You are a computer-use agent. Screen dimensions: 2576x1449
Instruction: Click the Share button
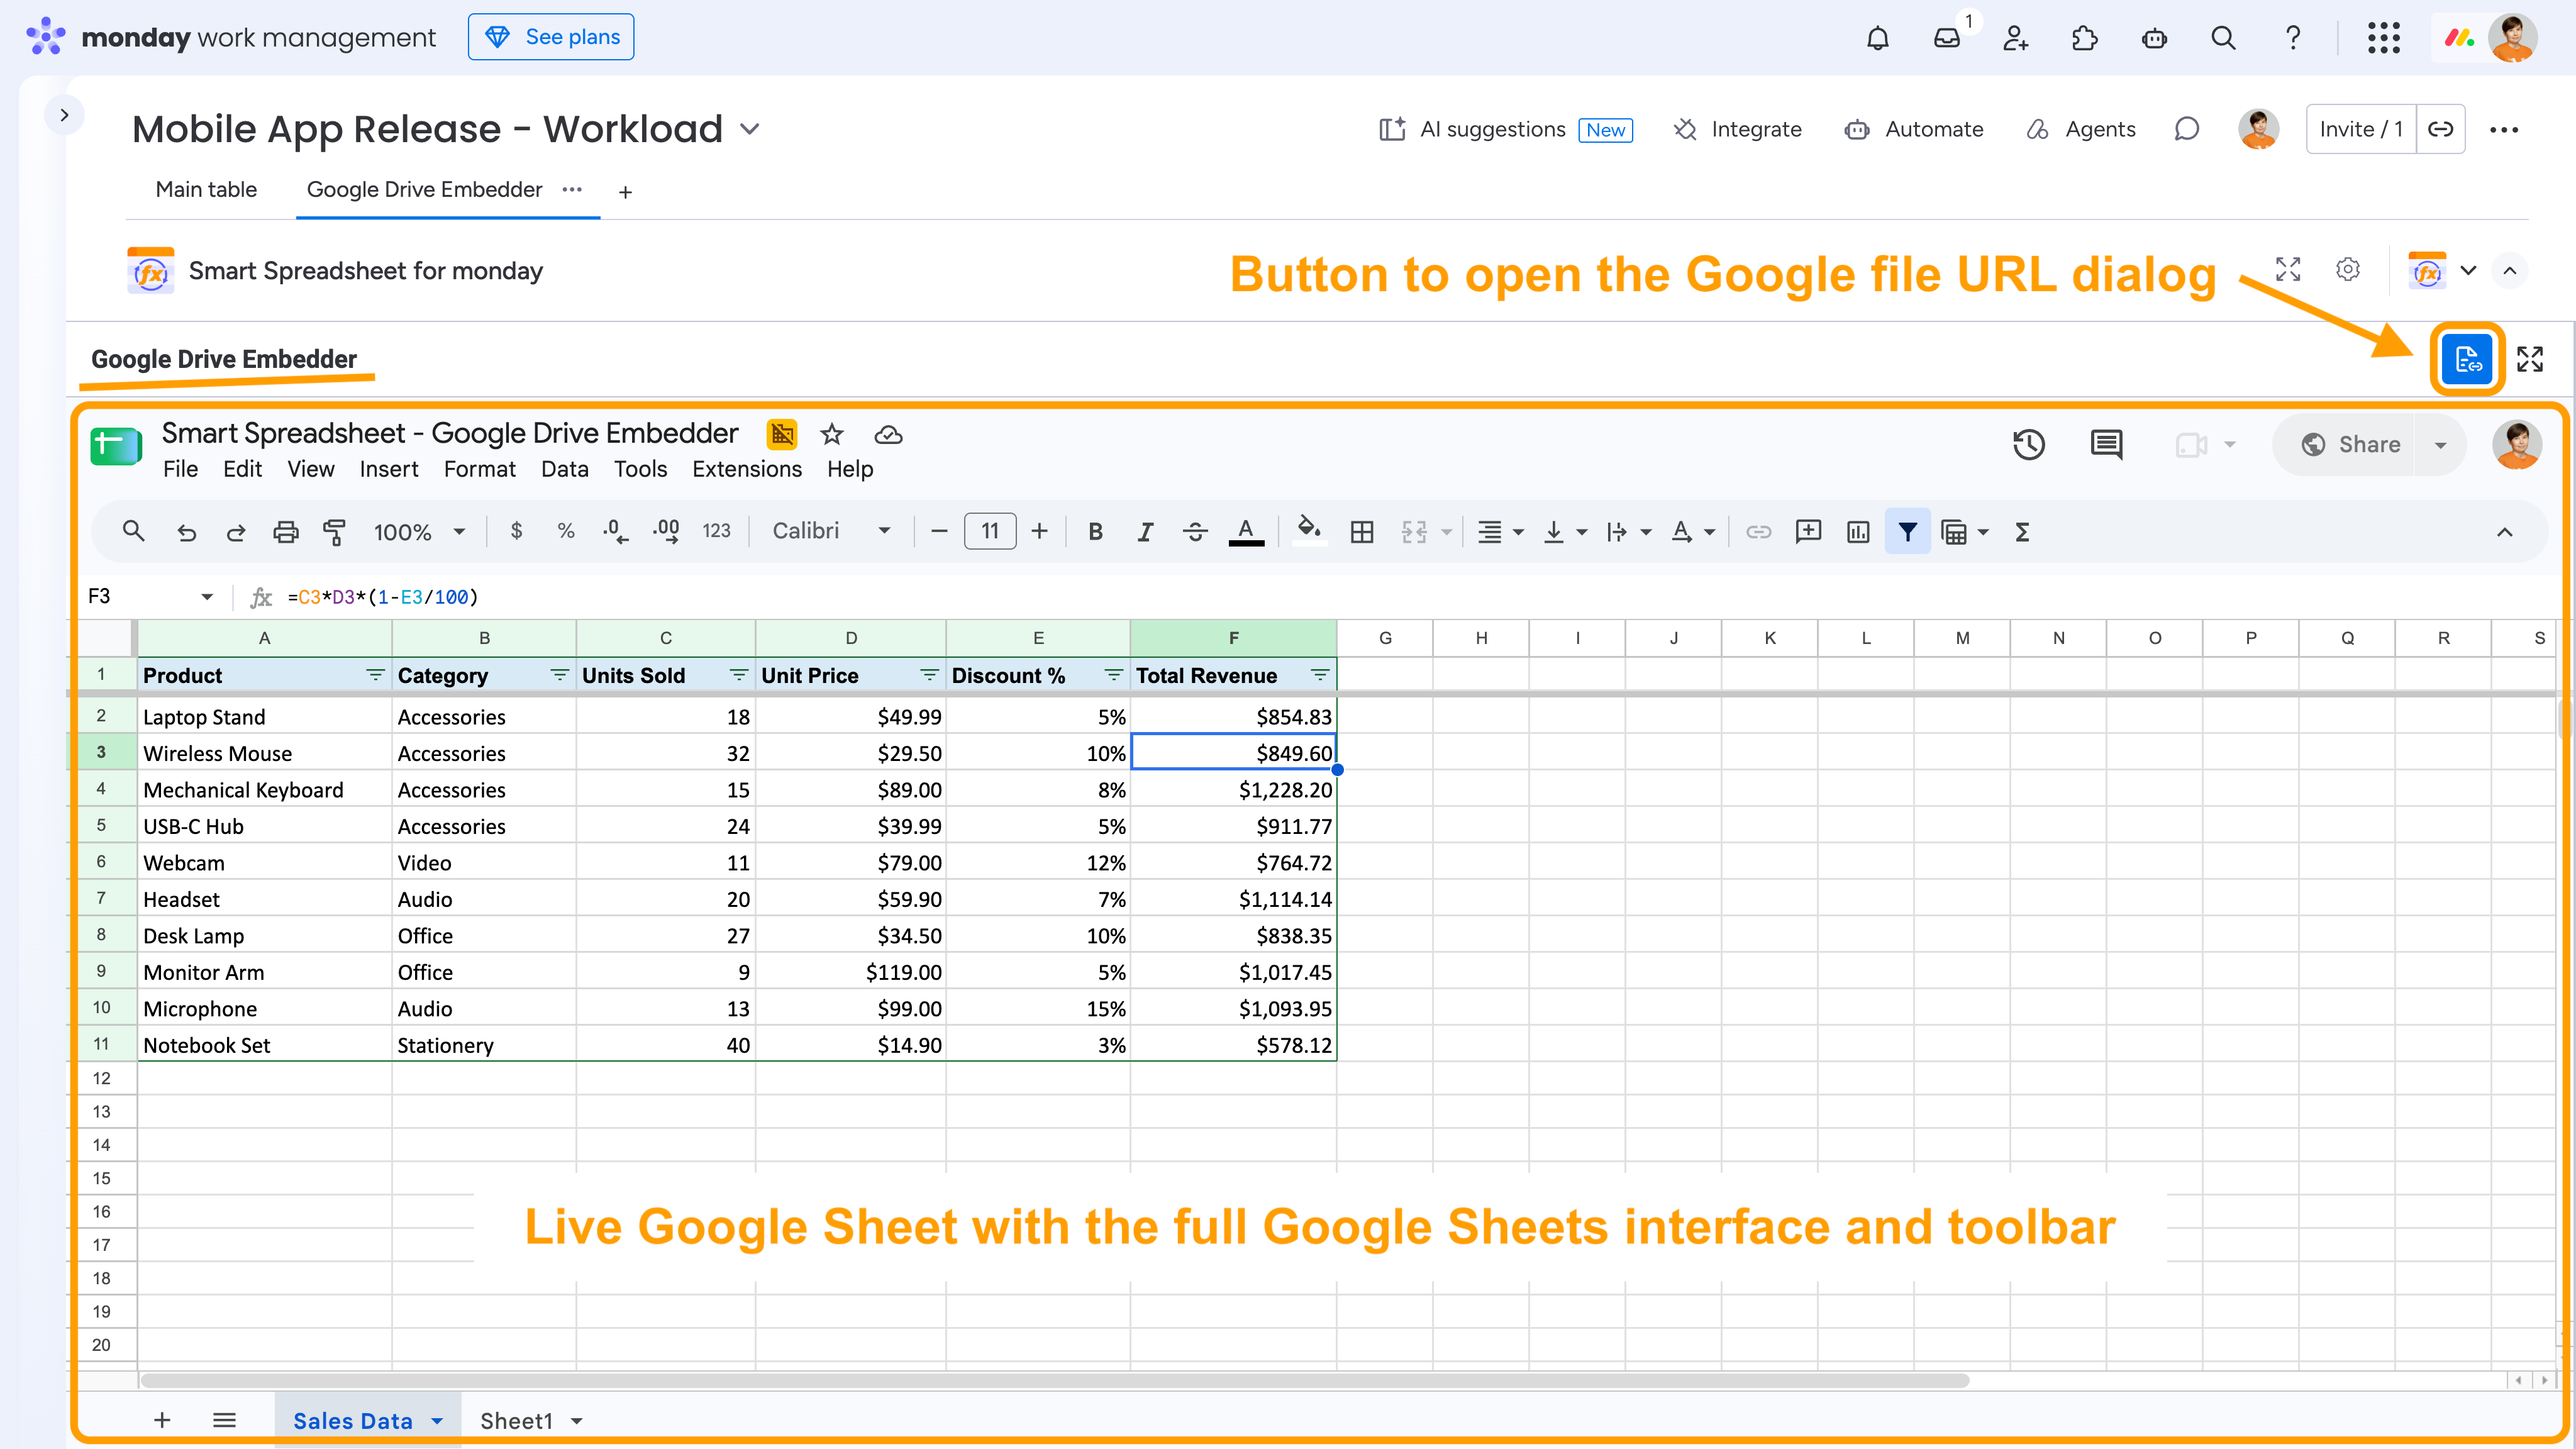coord(2350,445)
